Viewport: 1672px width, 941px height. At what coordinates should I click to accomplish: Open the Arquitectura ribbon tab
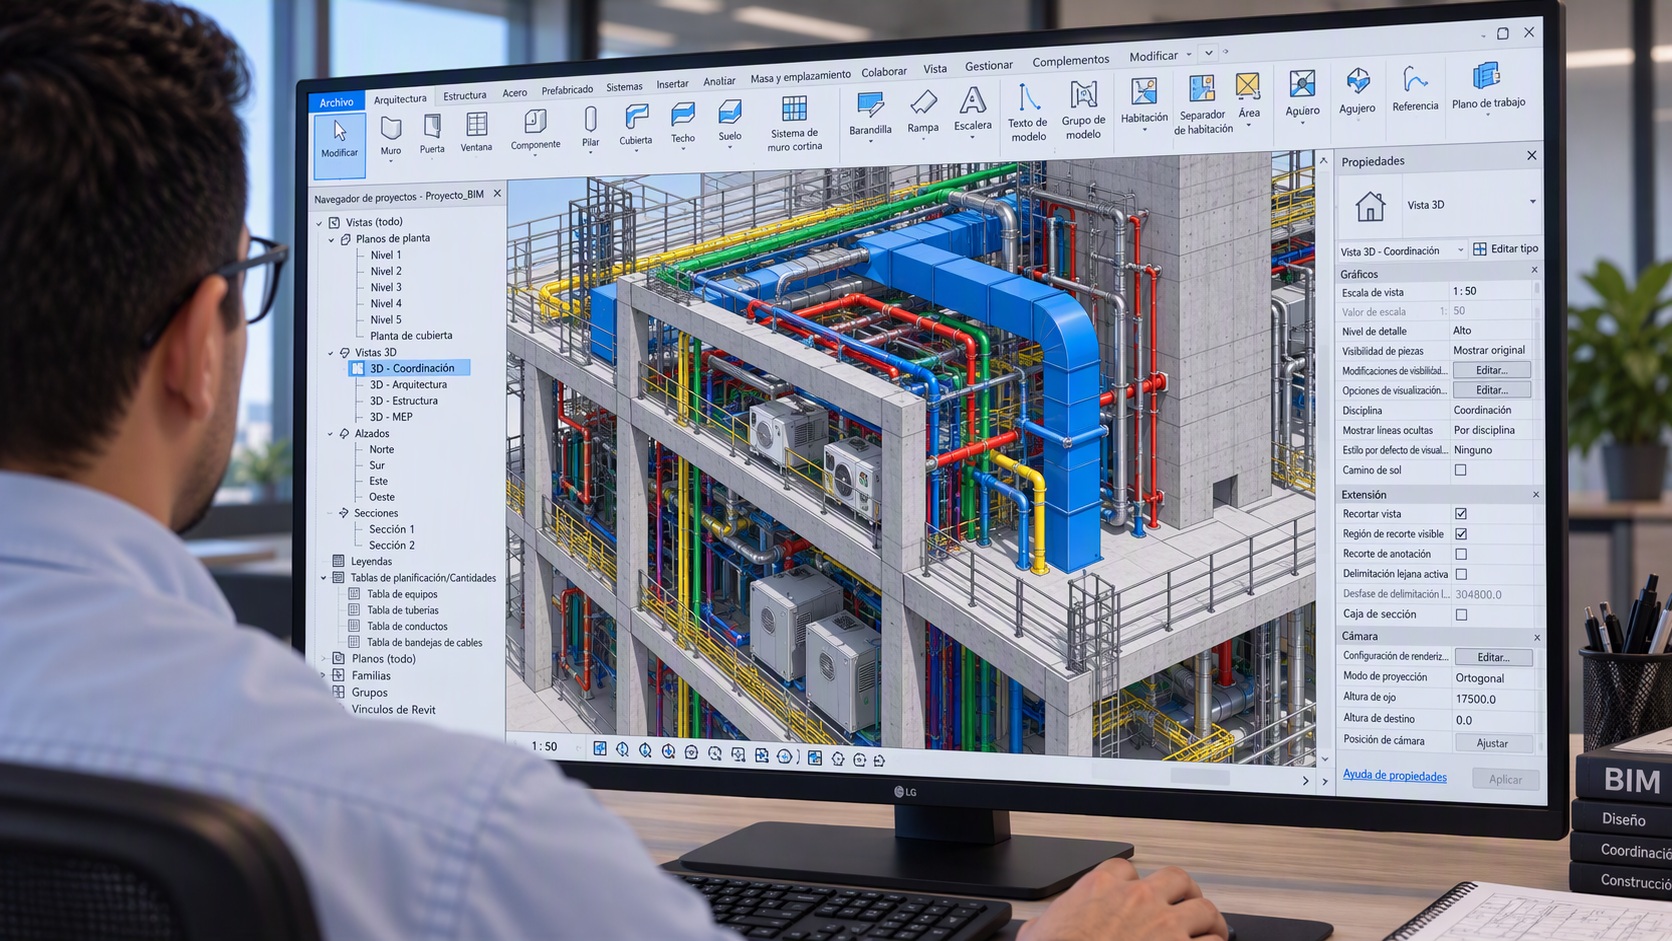pos(400,99)
